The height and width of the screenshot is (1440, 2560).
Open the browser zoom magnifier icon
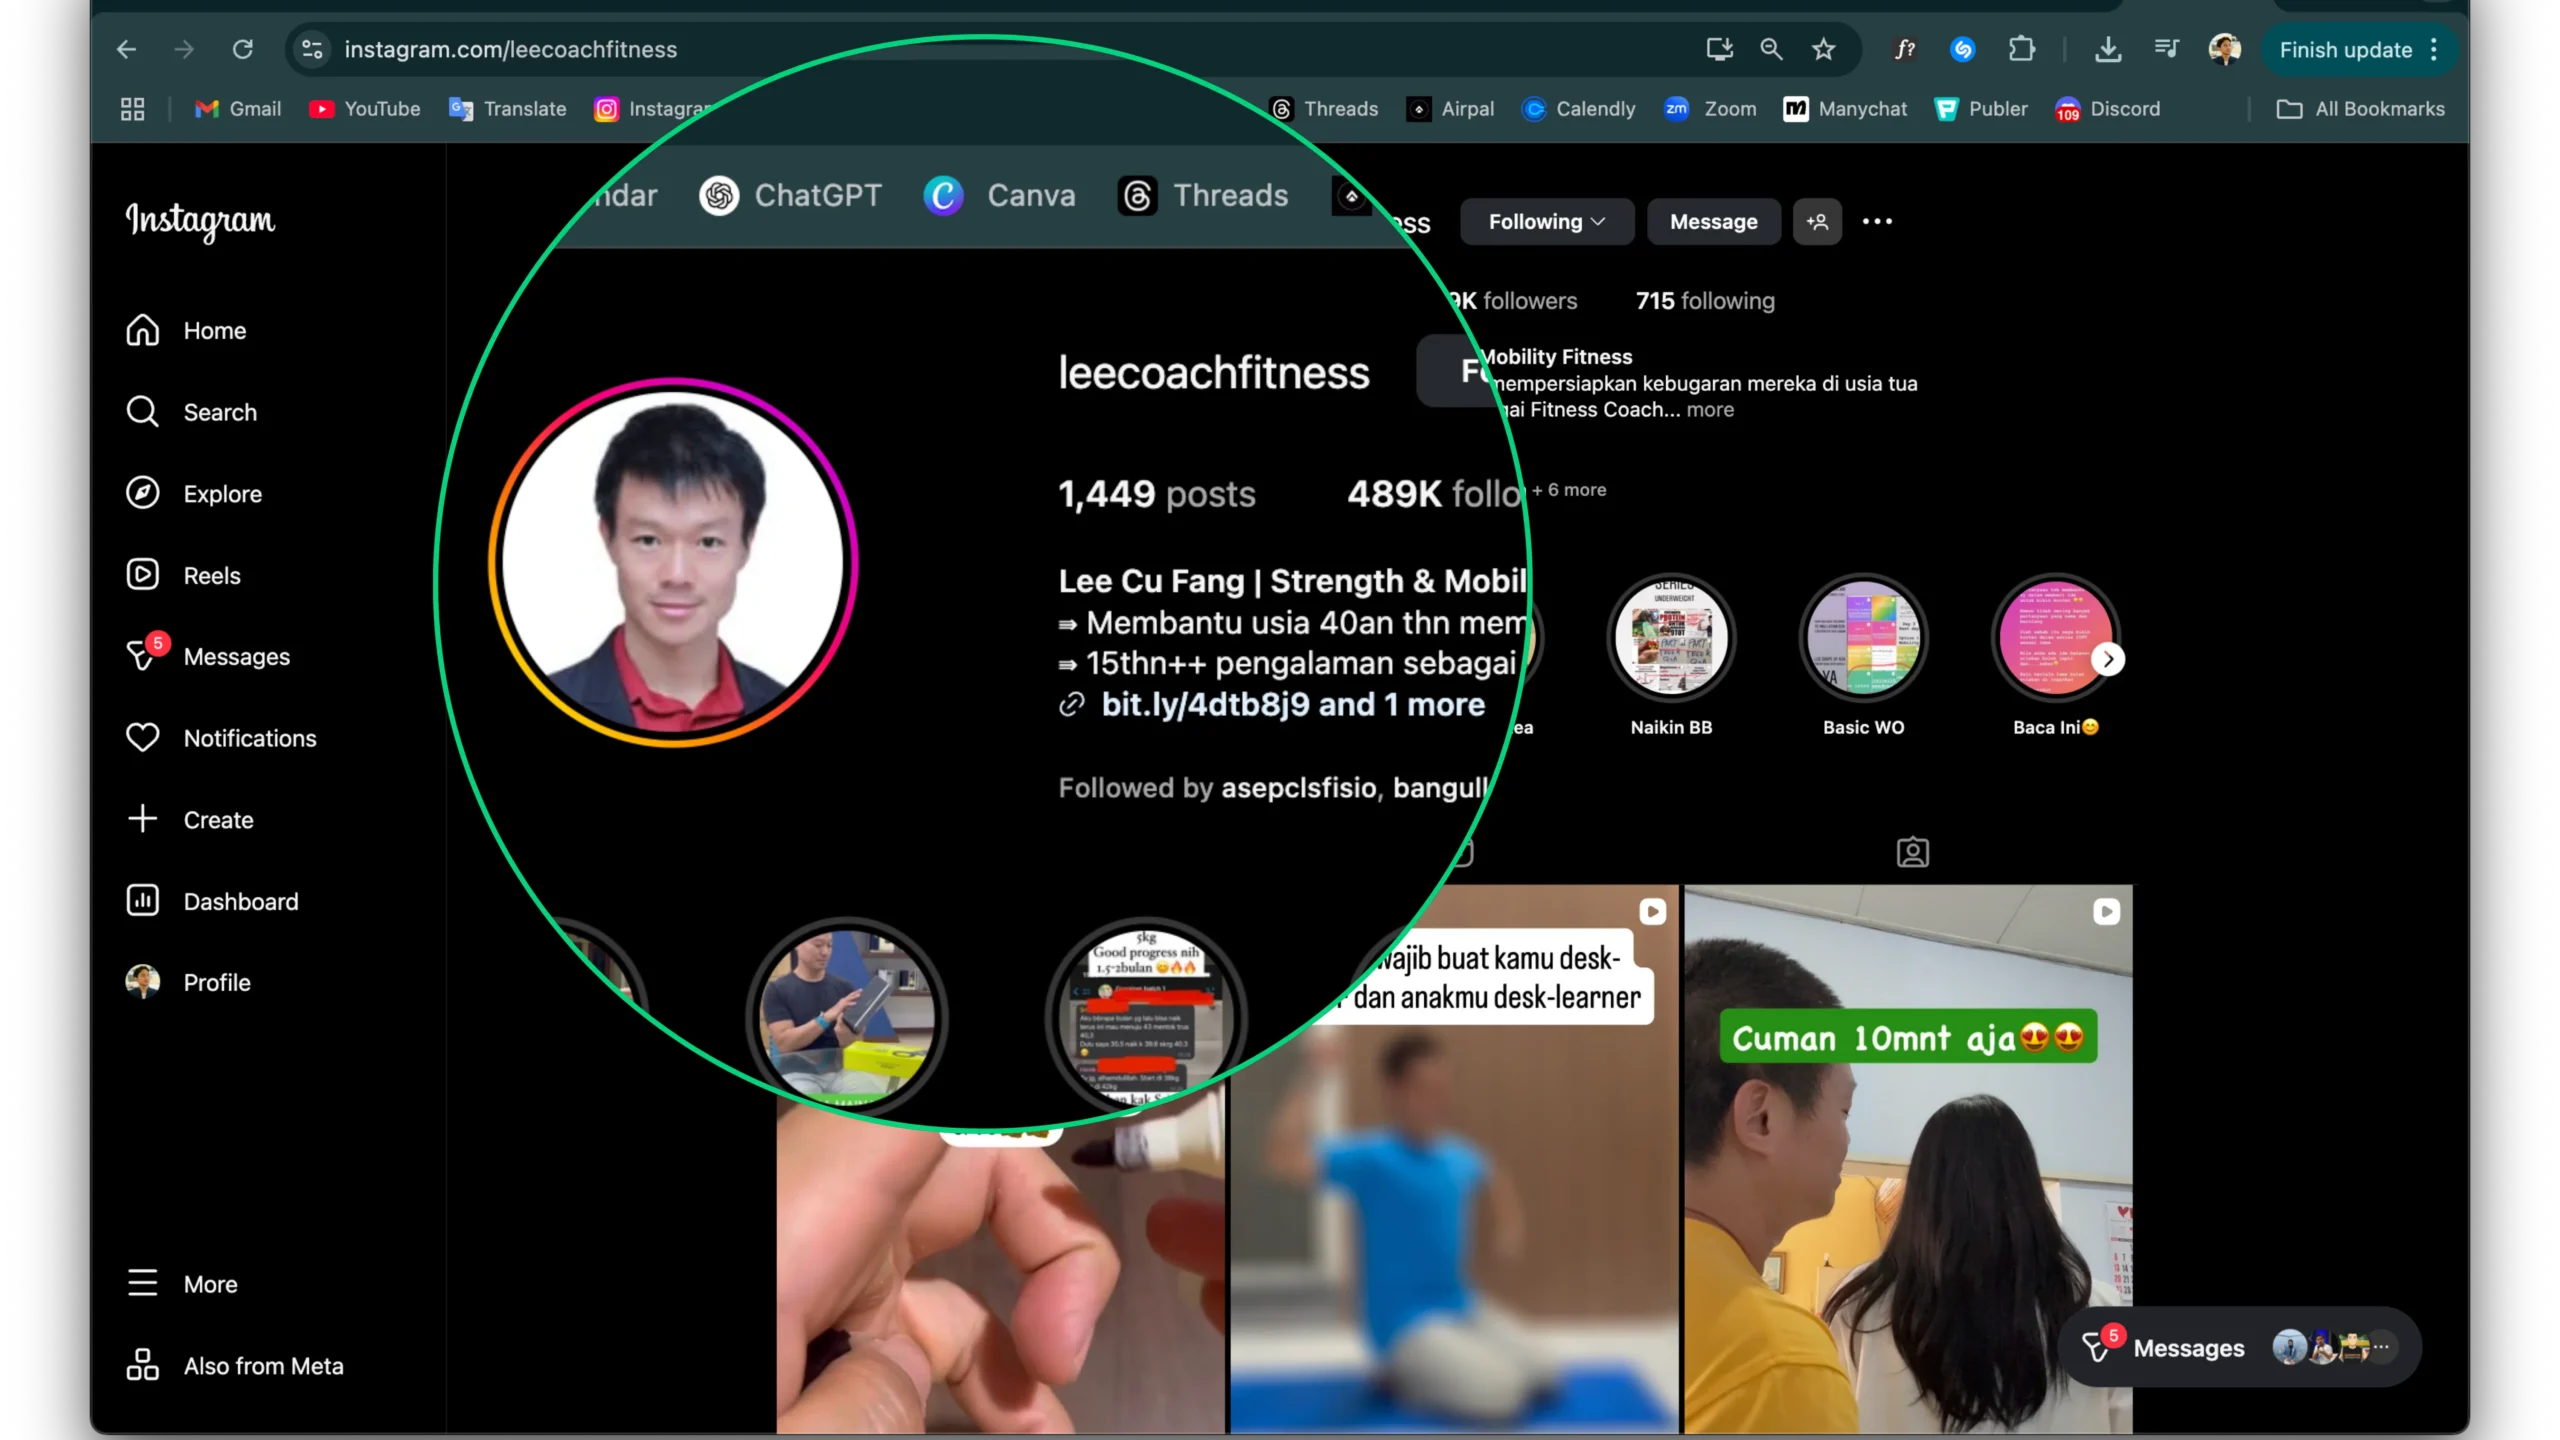(1771, 49)
